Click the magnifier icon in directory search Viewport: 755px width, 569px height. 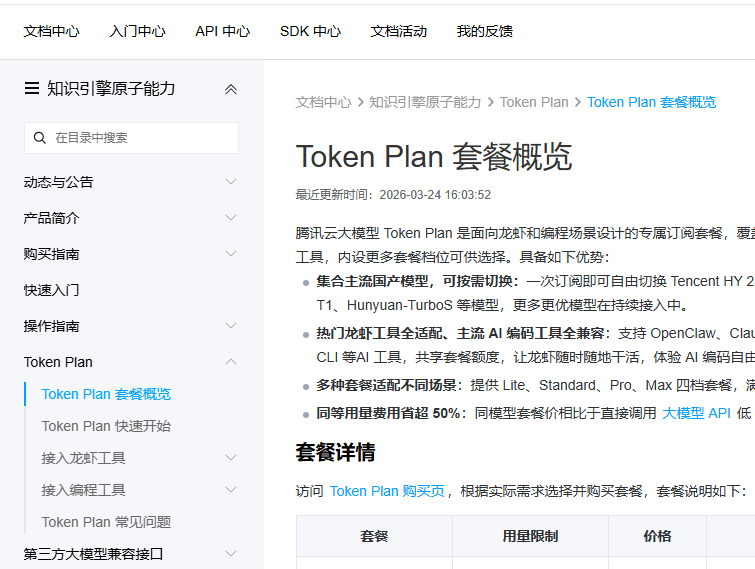(39, 138)
